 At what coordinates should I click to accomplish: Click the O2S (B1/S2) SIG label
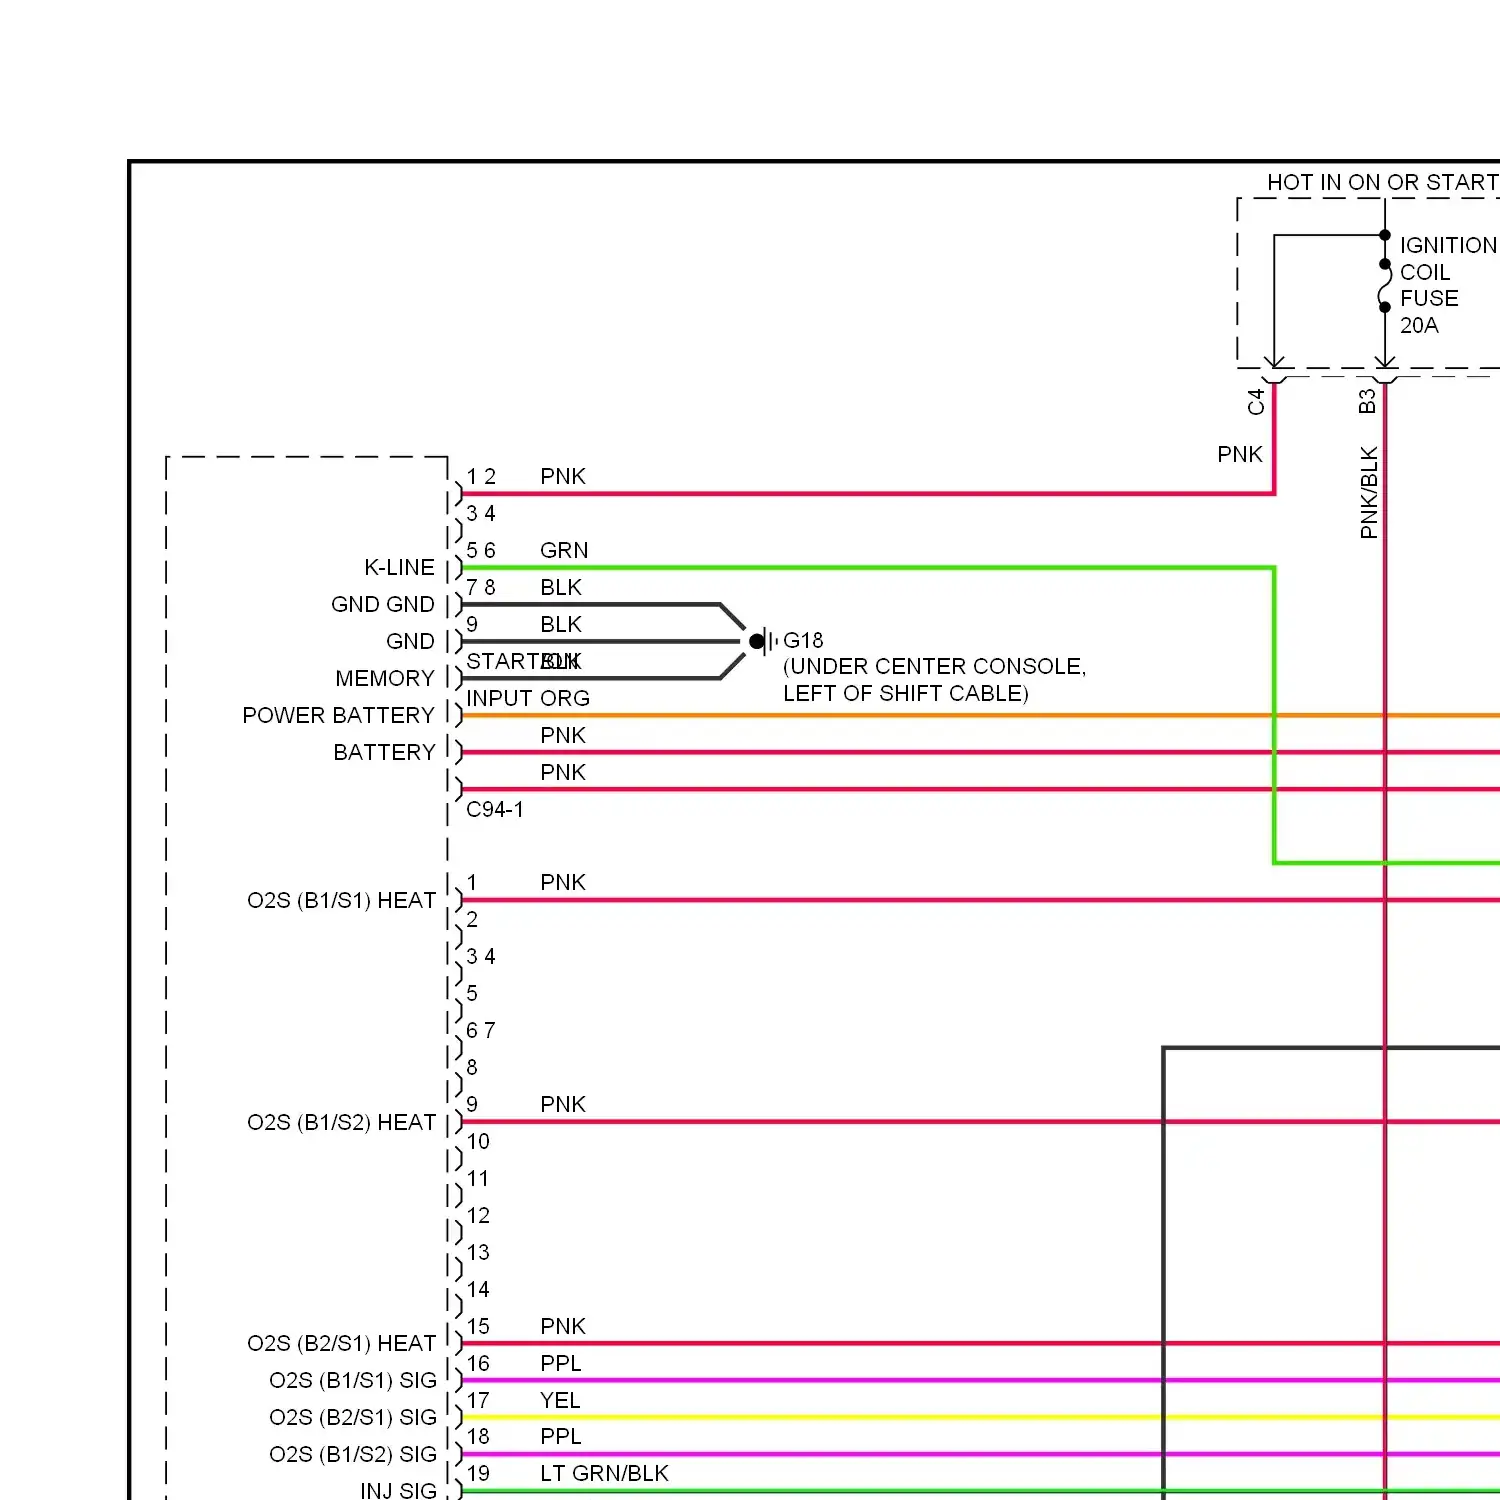click(x=353, y=1454)
